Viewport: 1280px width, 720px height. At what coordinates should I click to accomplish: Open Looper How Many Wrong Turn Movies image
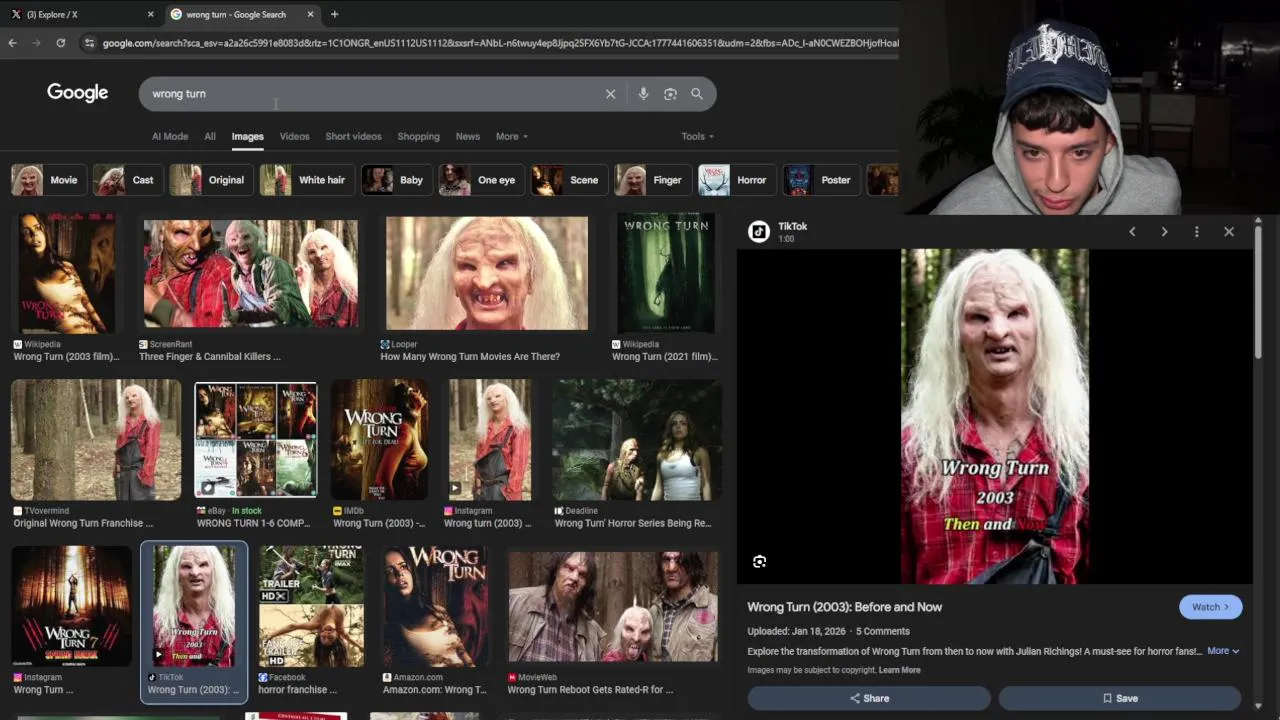[x=487, y=273]
